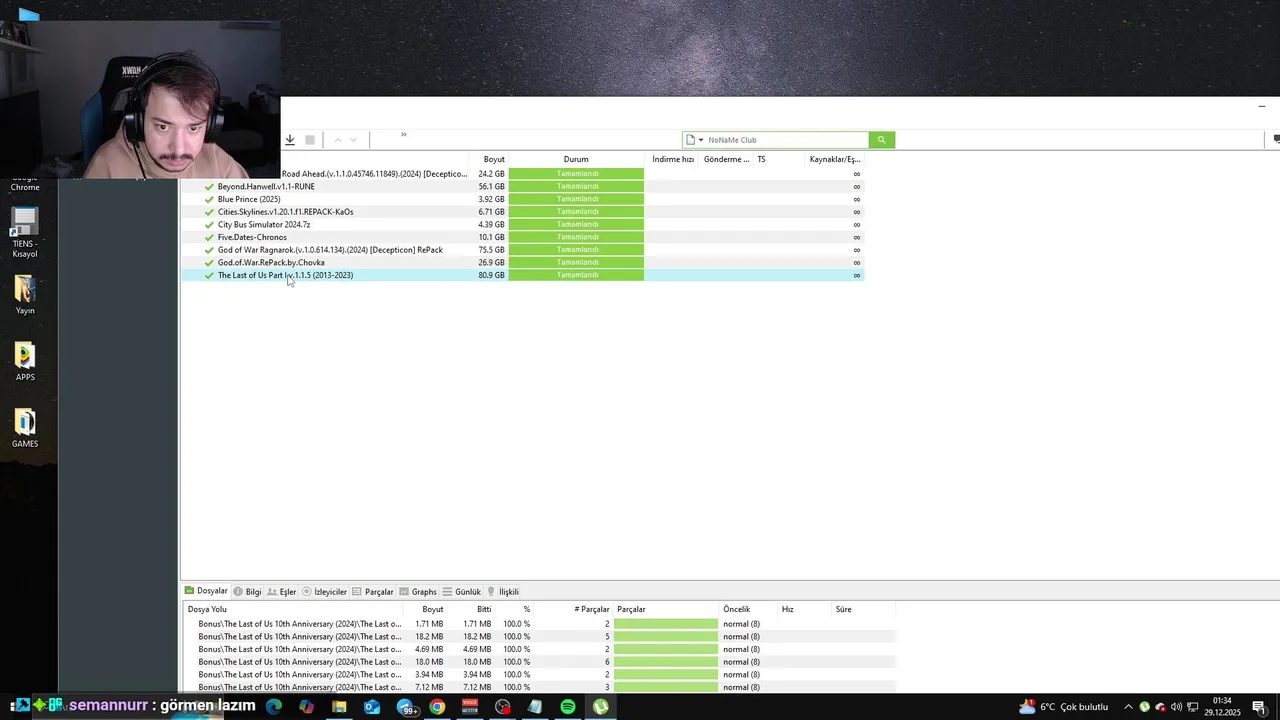Open TIENS - Kısayol desktop shortcut
The width and height of the screenshot is (1280, 720).
tap(25, 233)
